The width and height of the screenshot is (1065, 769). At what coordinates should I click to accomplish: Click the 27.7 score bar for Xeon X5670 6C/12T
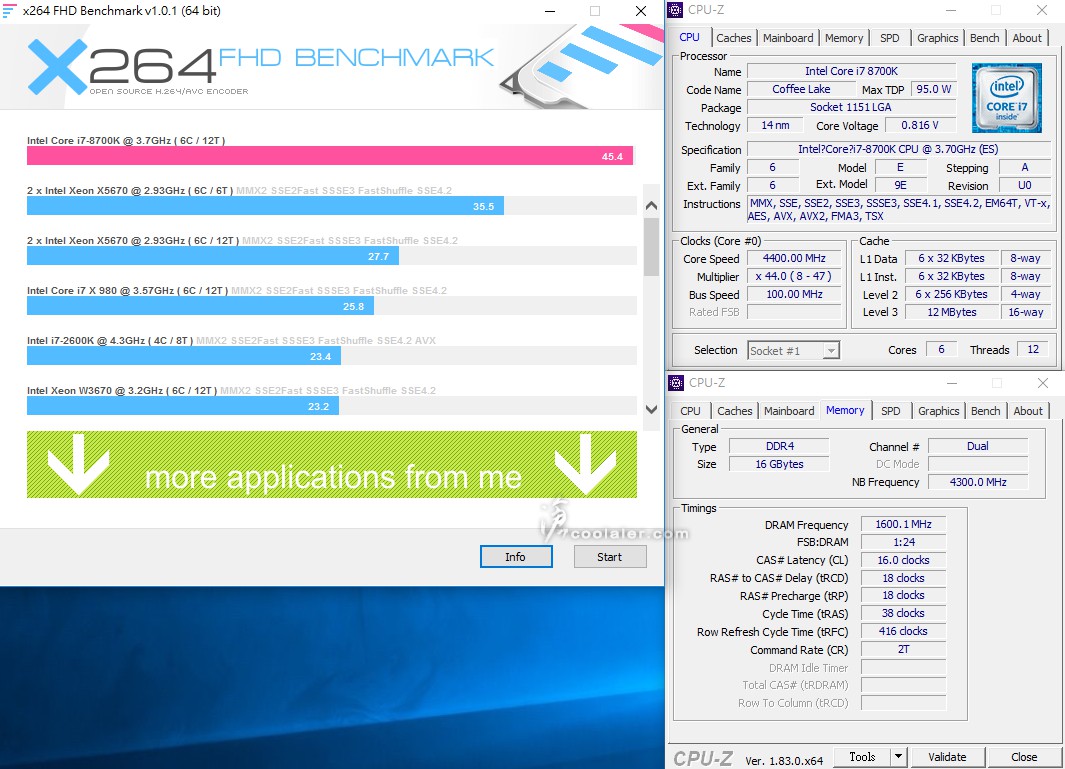click(213, 256)
